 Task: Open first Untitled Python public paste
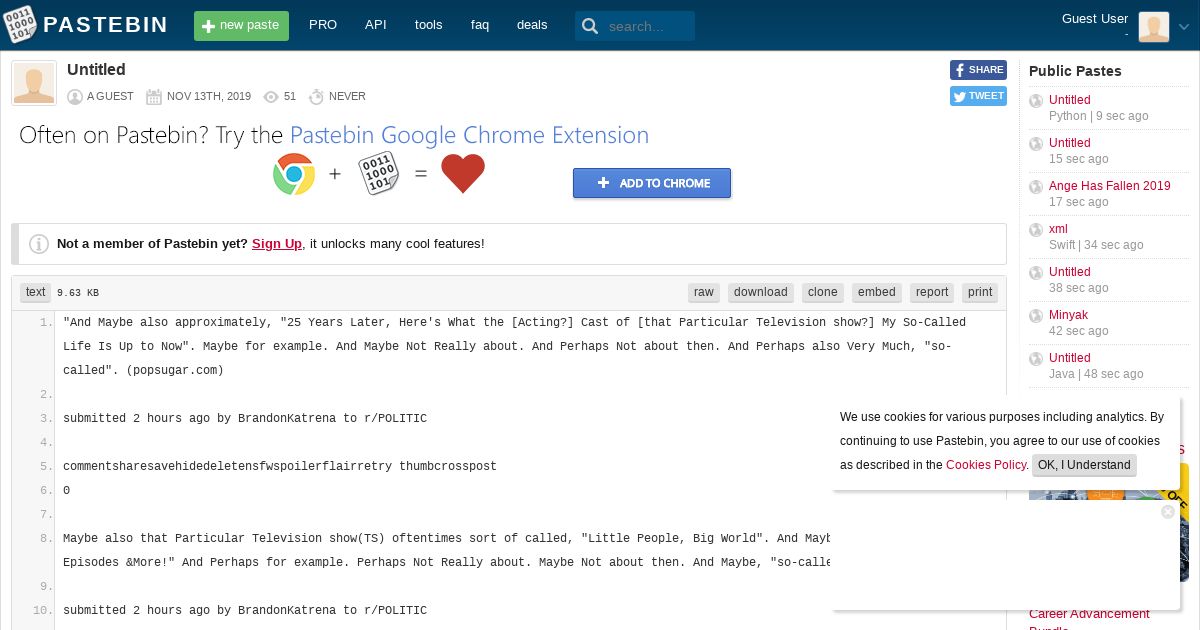(x=1070, y=100)
